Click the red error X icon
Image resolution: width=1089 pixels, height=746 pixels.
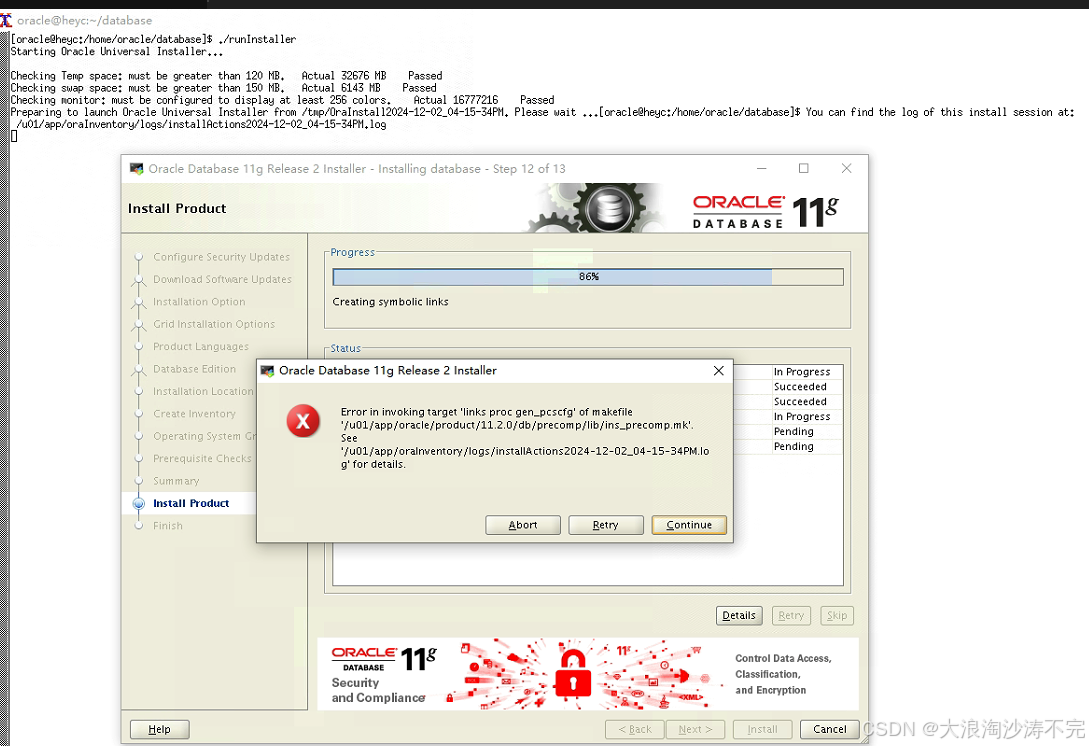(303, 421)
